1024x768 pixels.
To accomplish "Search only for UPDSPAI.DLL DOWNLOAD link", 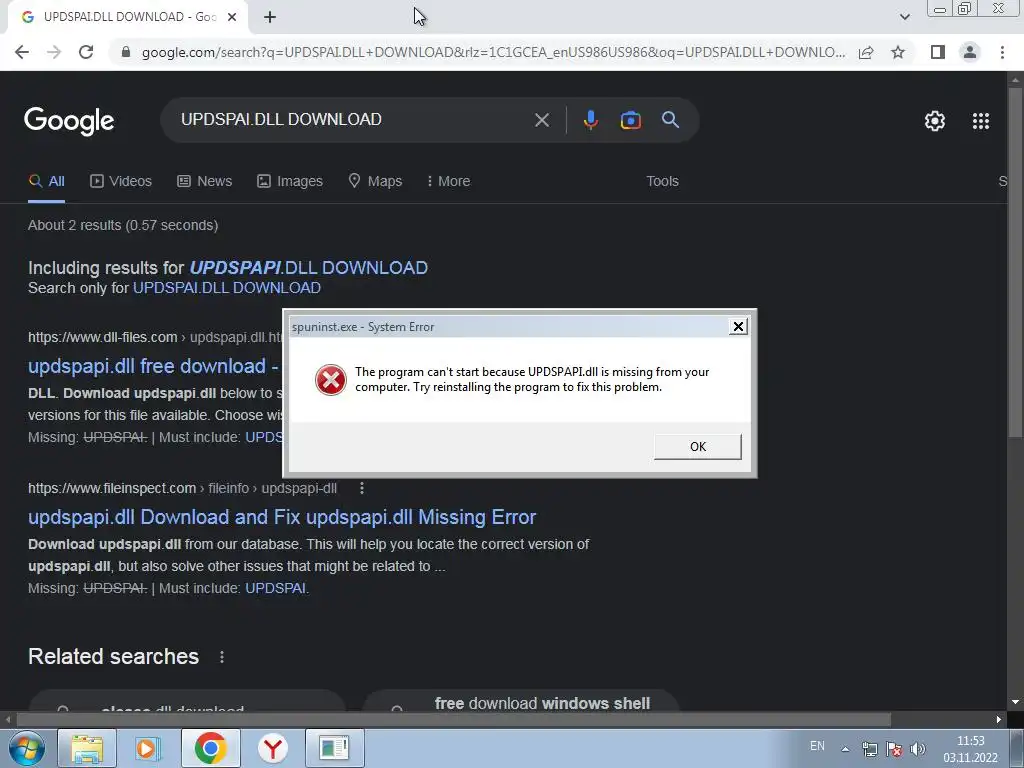I will 227,288.
